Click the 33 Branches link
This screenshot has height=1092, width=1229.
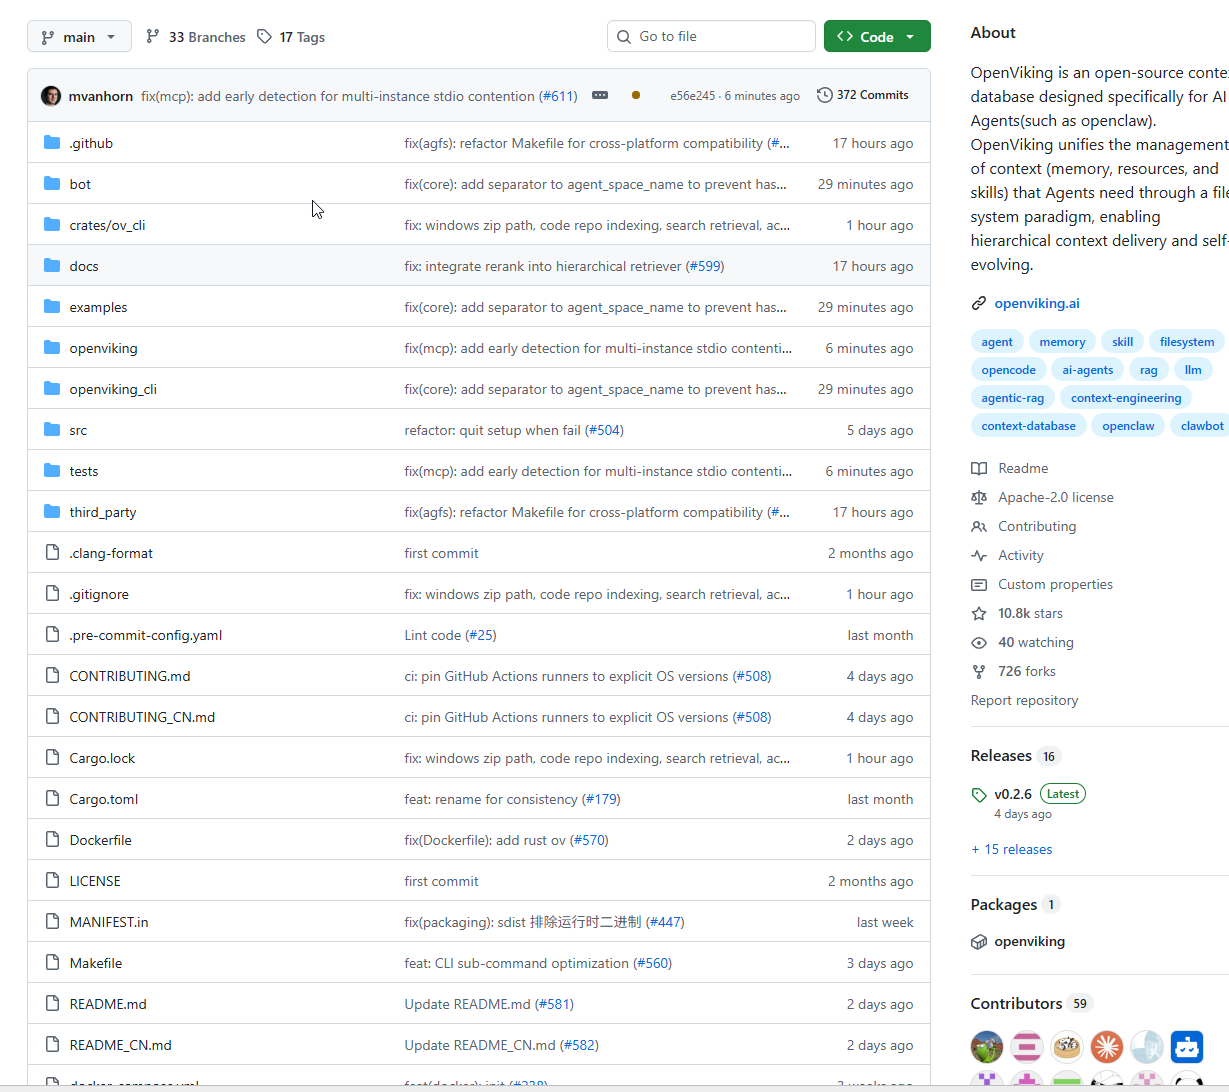click(196, 37)
